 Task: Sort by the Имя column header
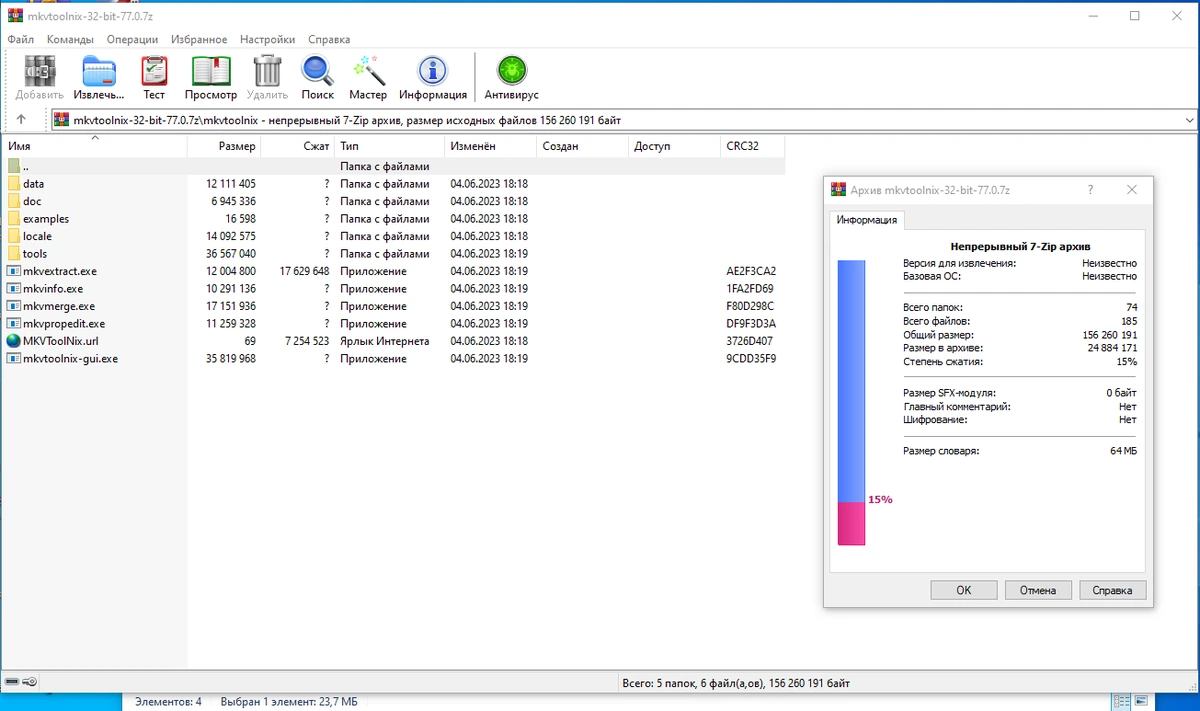(x=94, y=146)
